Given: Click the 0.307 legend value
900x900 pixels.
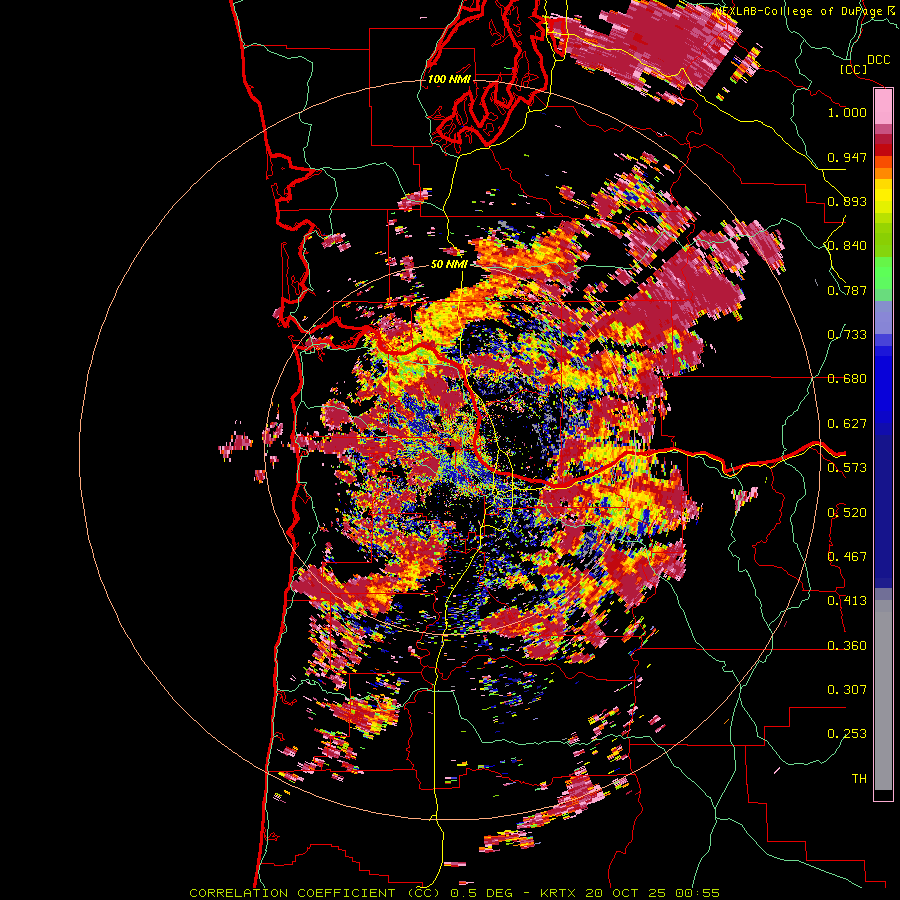Looking at the screenshot, I should coord(847,690).
